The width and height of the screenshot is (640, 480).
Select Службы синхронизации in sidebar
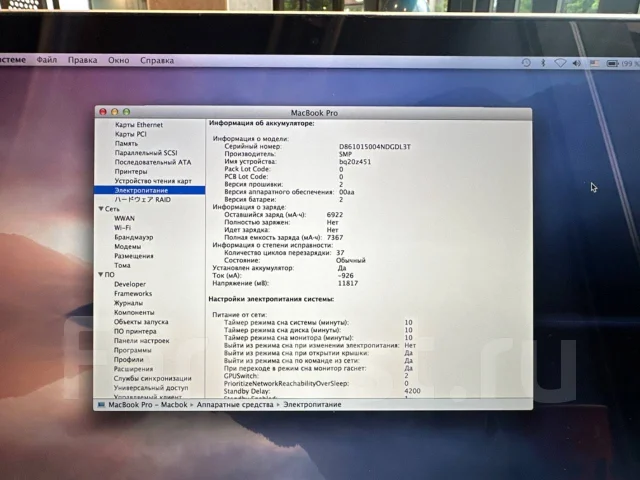[153, 378]
